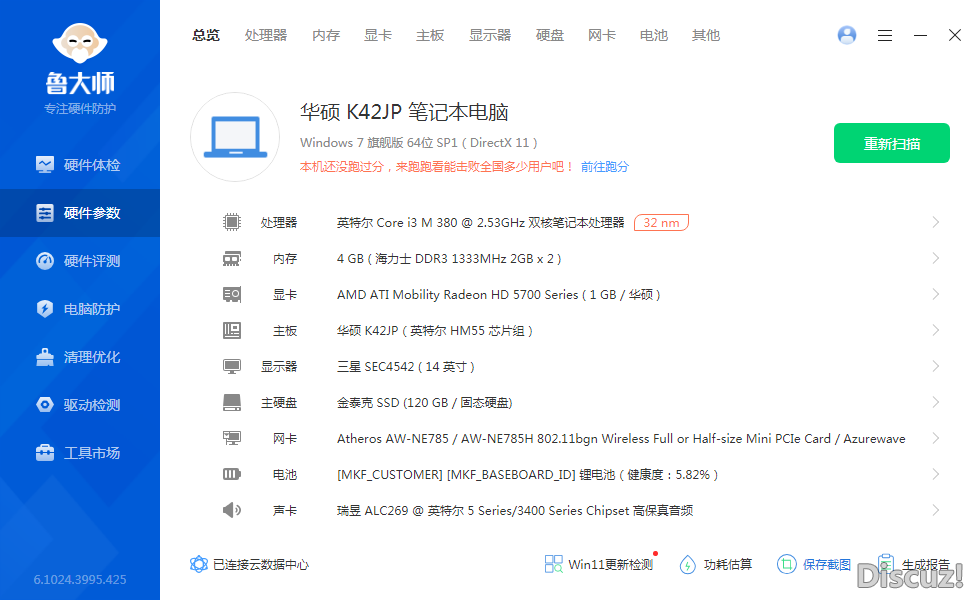Follow the 前往跑分 link
Viewport: 980px width, 600px height.
click(x=604, y=167)
